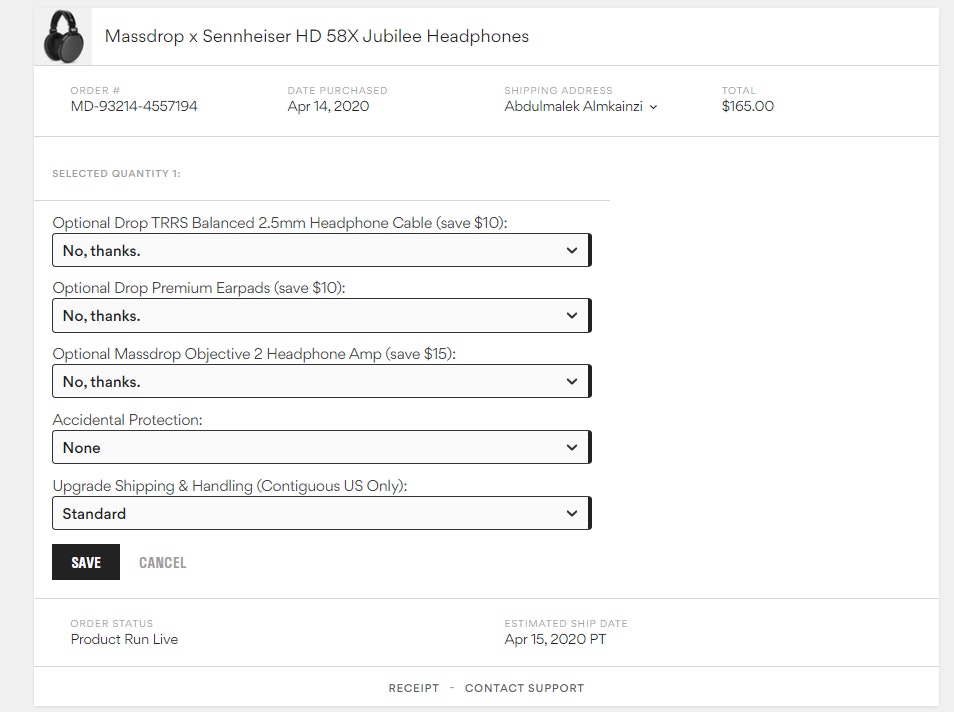Open the Accidental Protection dropdown set to None
954x712 pixels.
[x=321, y=448]
